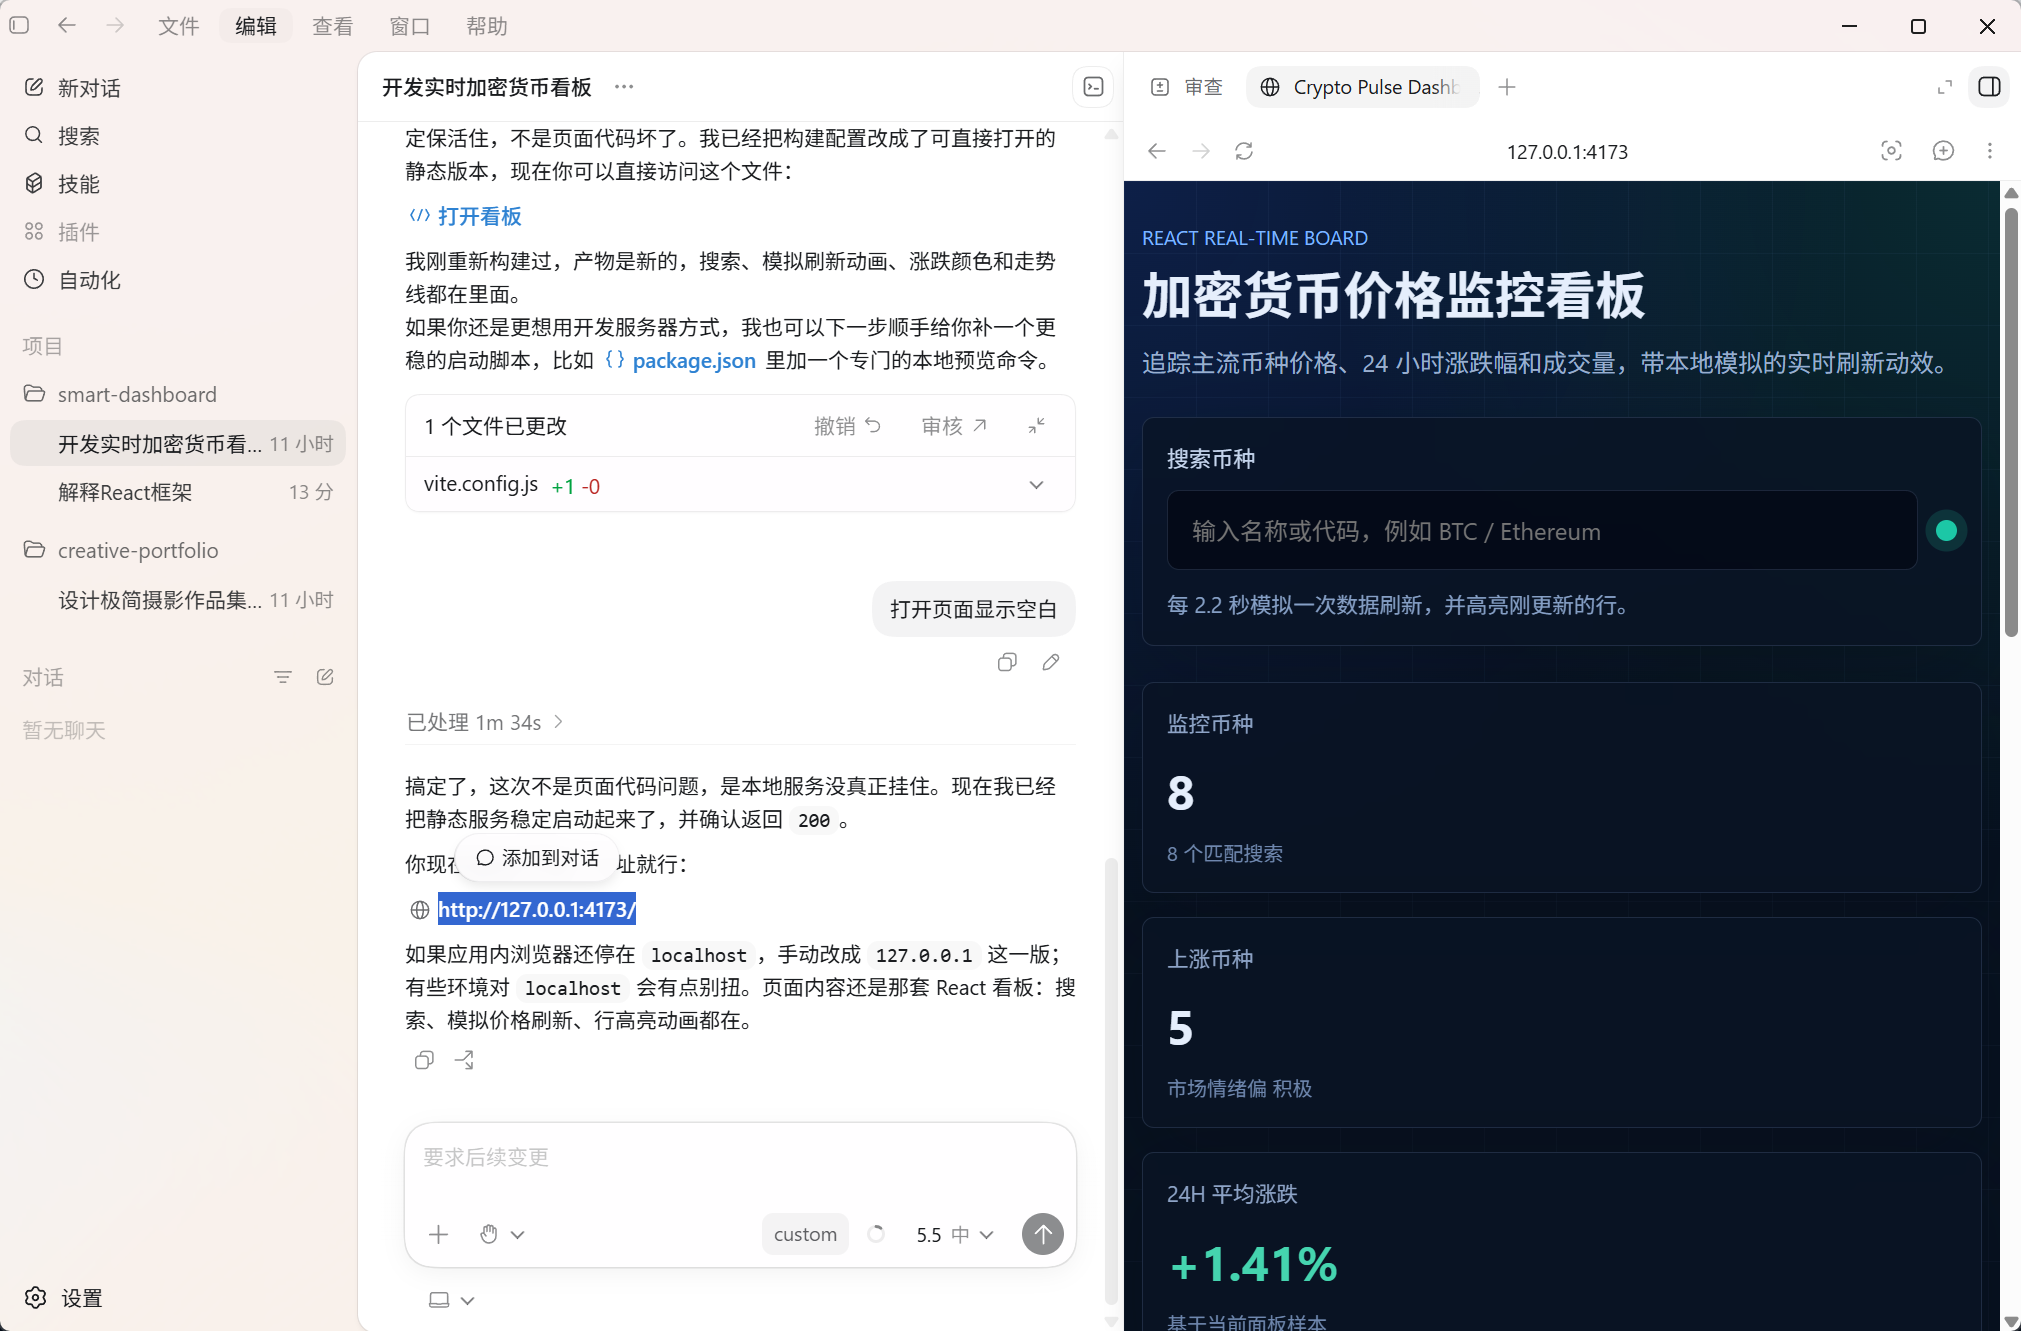
Task: Click the chat panel vertical scrollbar
Action: click(x=1111, y=1080)
